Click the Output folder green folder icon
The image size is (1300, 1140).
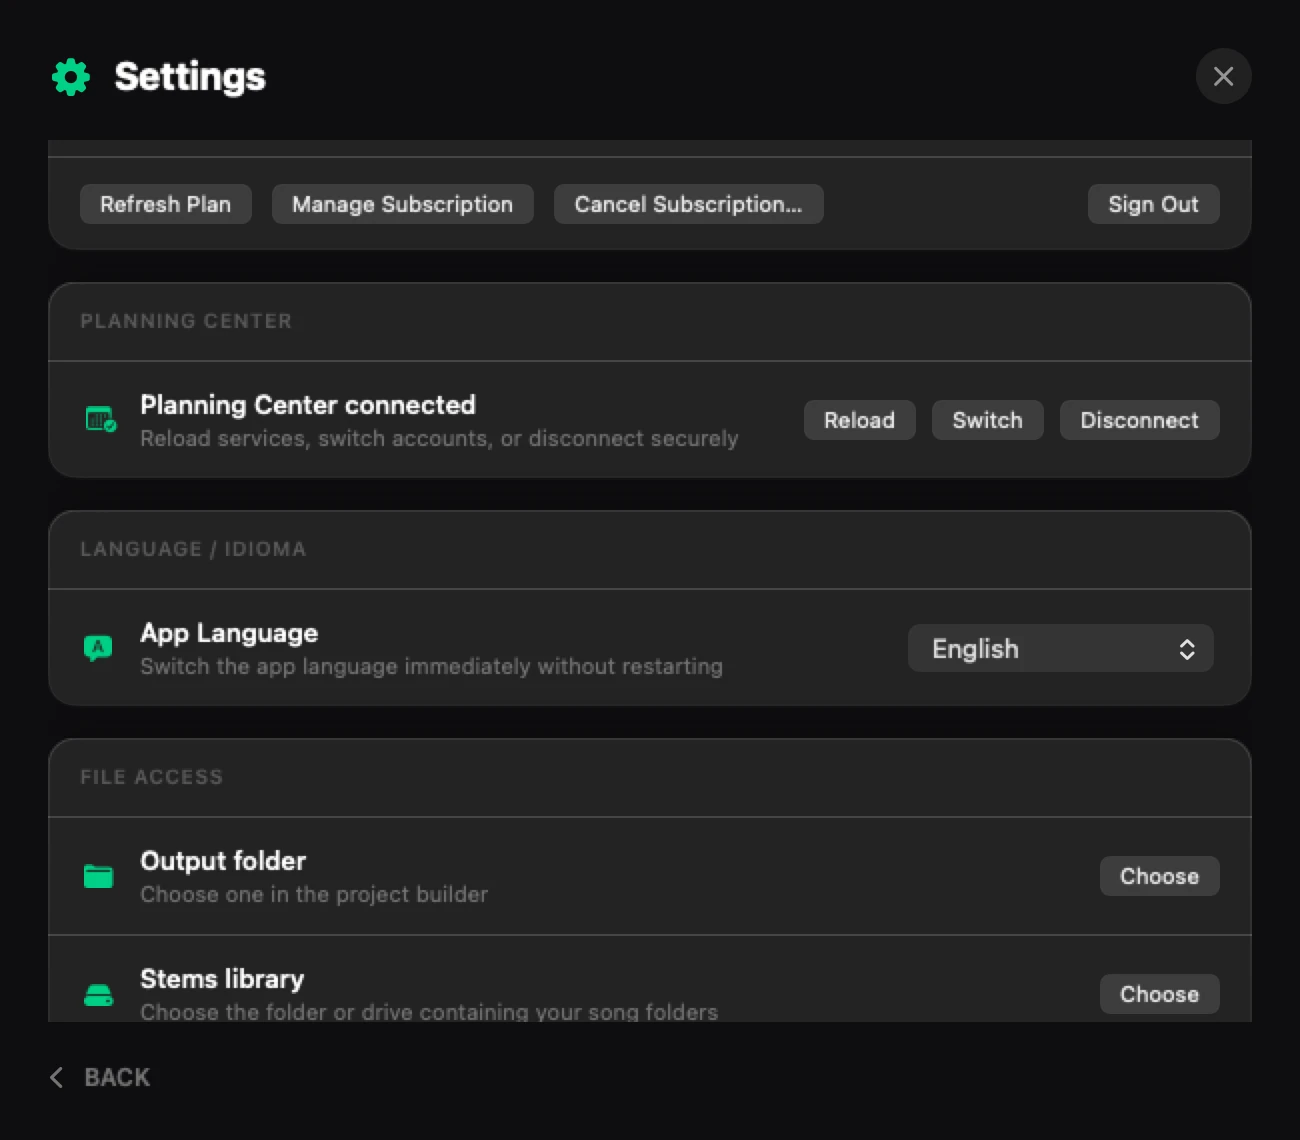pos(98,876)
